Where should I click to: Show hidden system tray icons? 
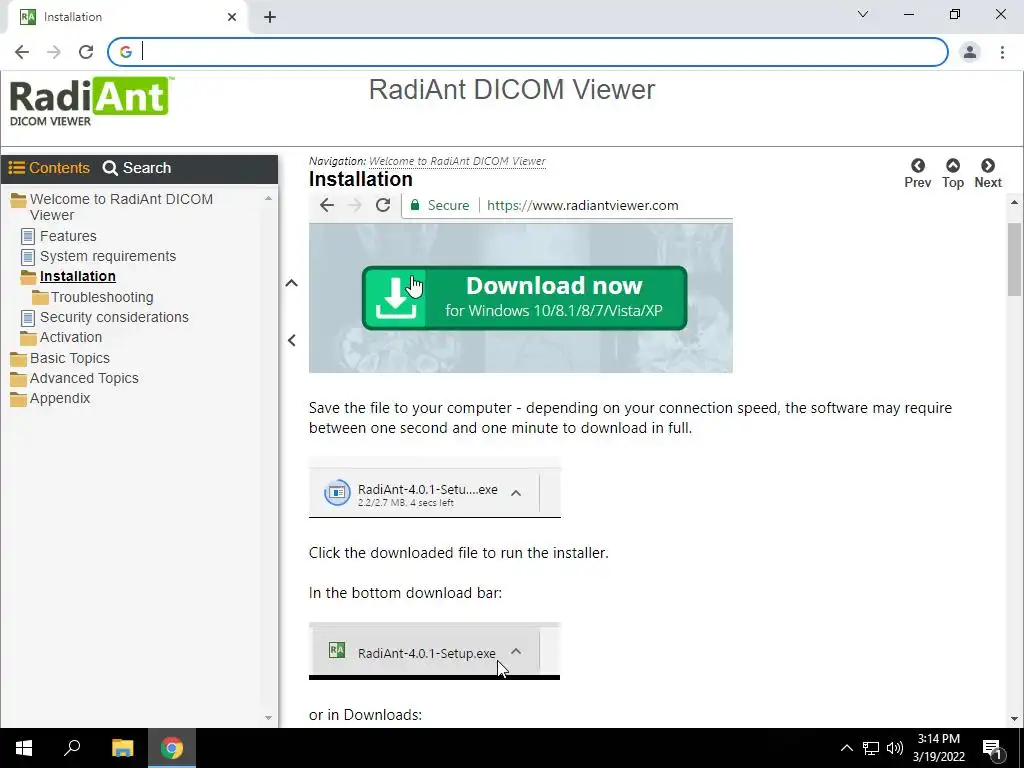tap(846, 748)
